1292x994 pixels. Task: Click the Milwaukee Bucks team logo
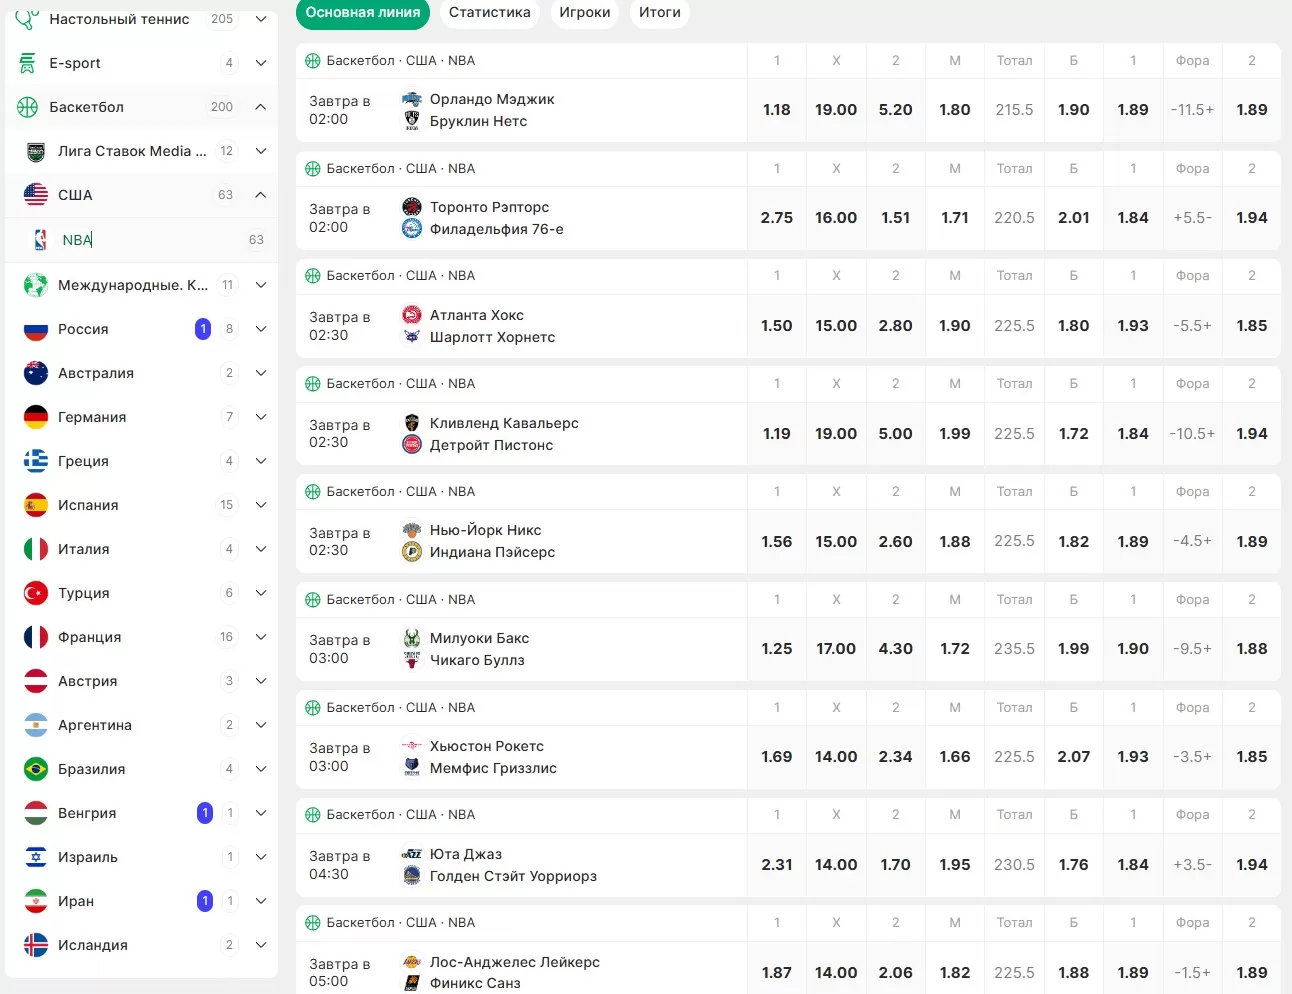(412, 638)
